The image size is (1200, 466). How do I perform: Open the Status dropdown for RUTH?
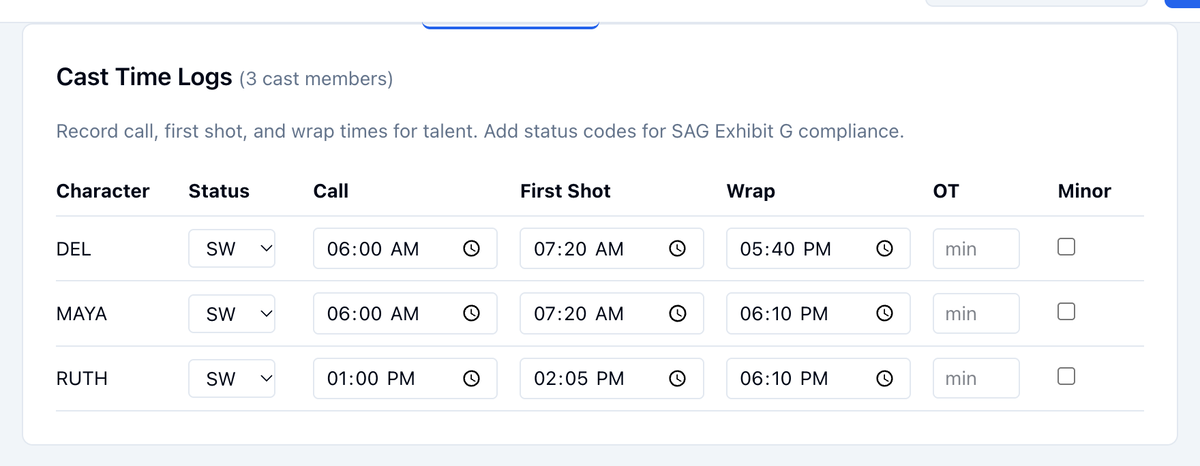(x=232, y=379)
